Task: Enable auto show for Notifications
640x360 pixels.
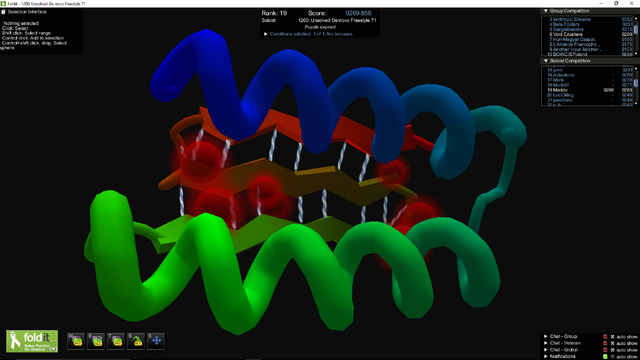Action: click(x=612, y=357)
